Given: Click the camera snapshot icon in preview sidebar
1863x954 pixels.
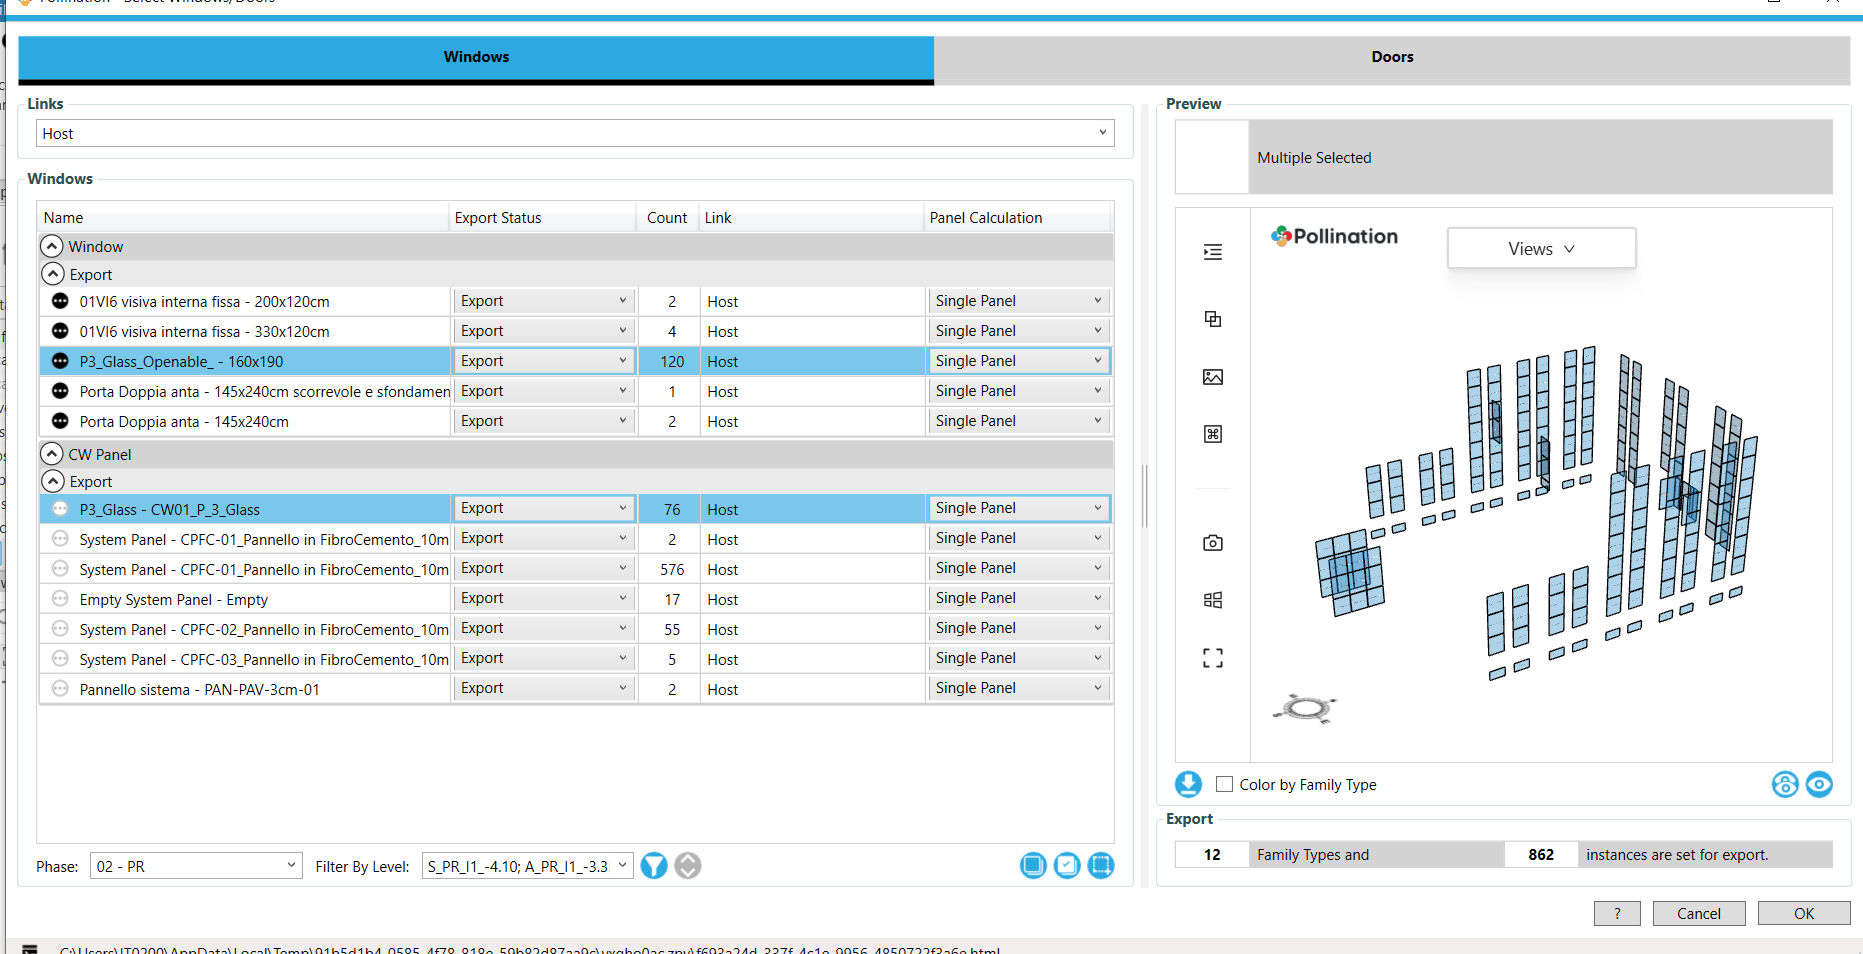Looking at the screenshot, I should pos(1212,543).
